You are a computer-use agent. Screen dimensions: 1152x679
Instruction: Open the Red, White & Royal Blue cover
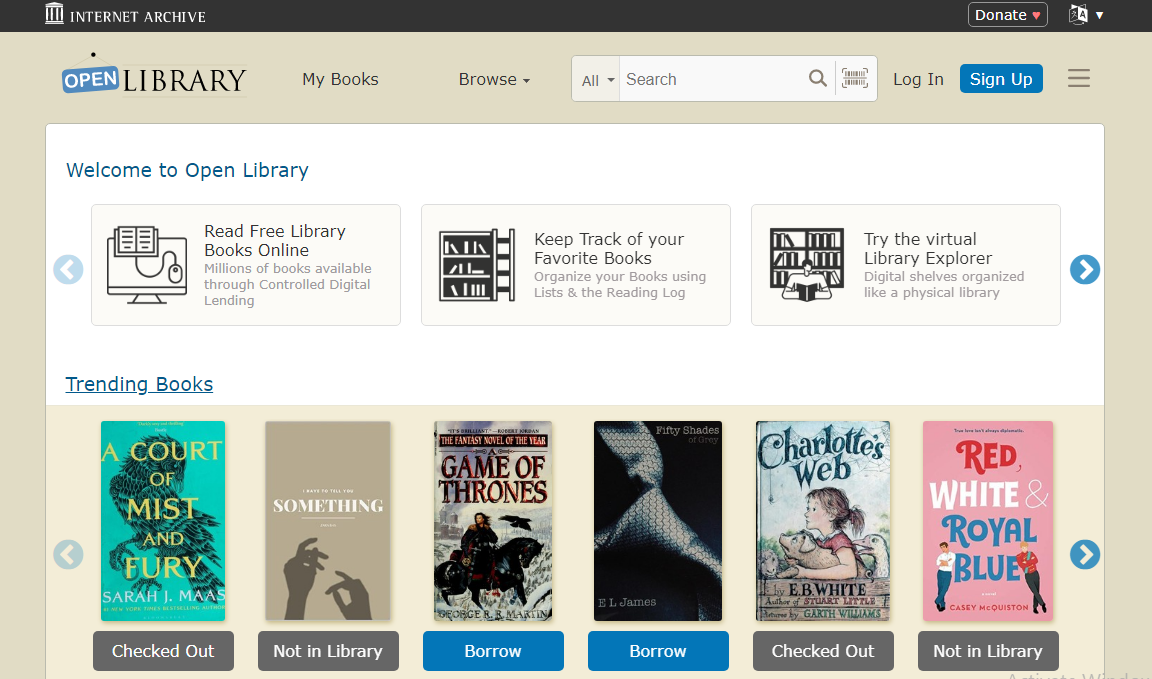tap(988, 521)
